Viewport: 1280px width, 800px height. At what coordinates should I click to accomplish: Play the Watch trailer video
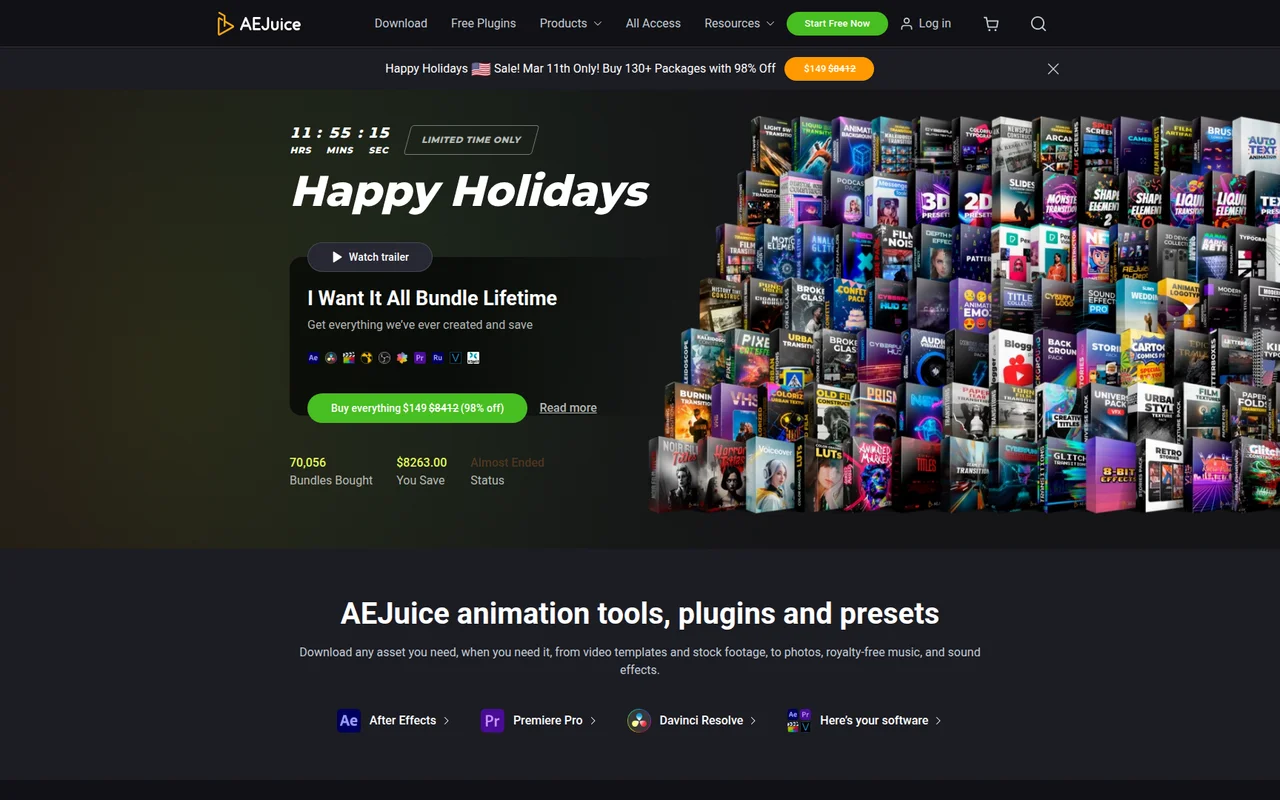point(370,257)
